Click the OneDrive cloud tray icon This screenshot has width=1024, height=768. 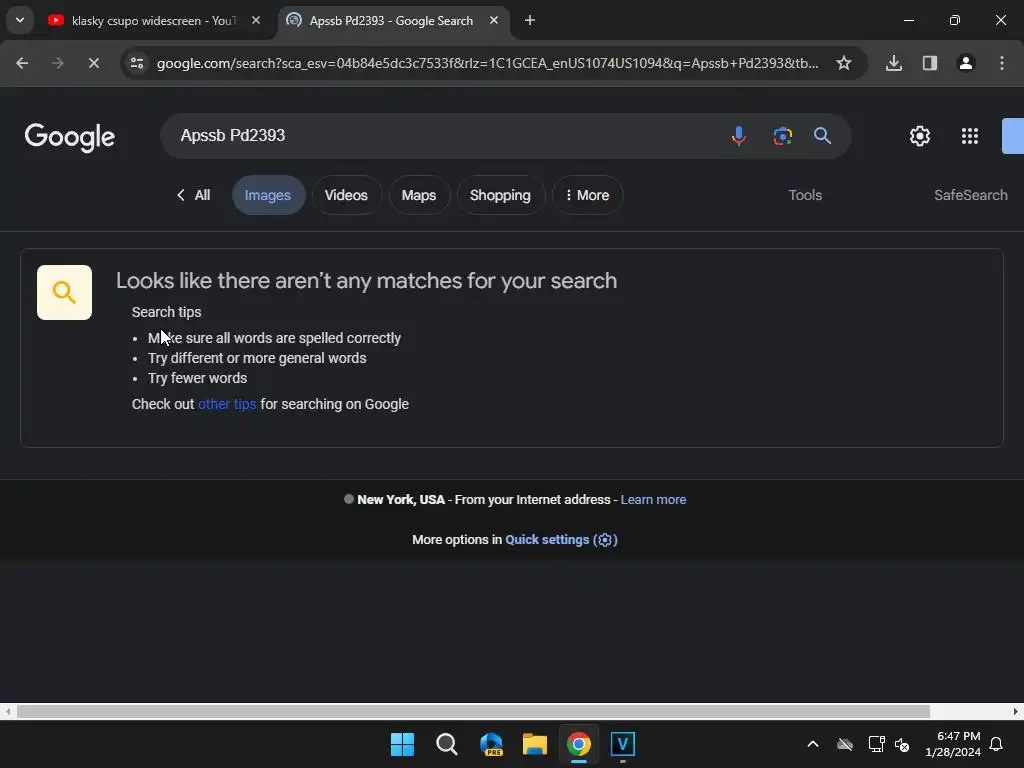[845, 744]
